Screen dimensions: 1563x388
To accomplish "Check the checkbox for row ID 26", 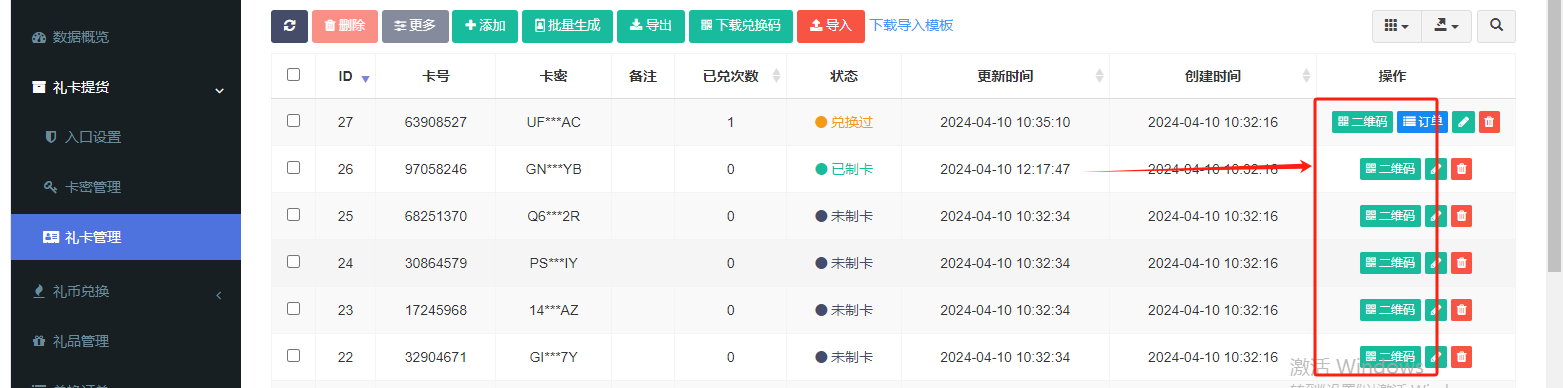I will (x=293, y=167).
